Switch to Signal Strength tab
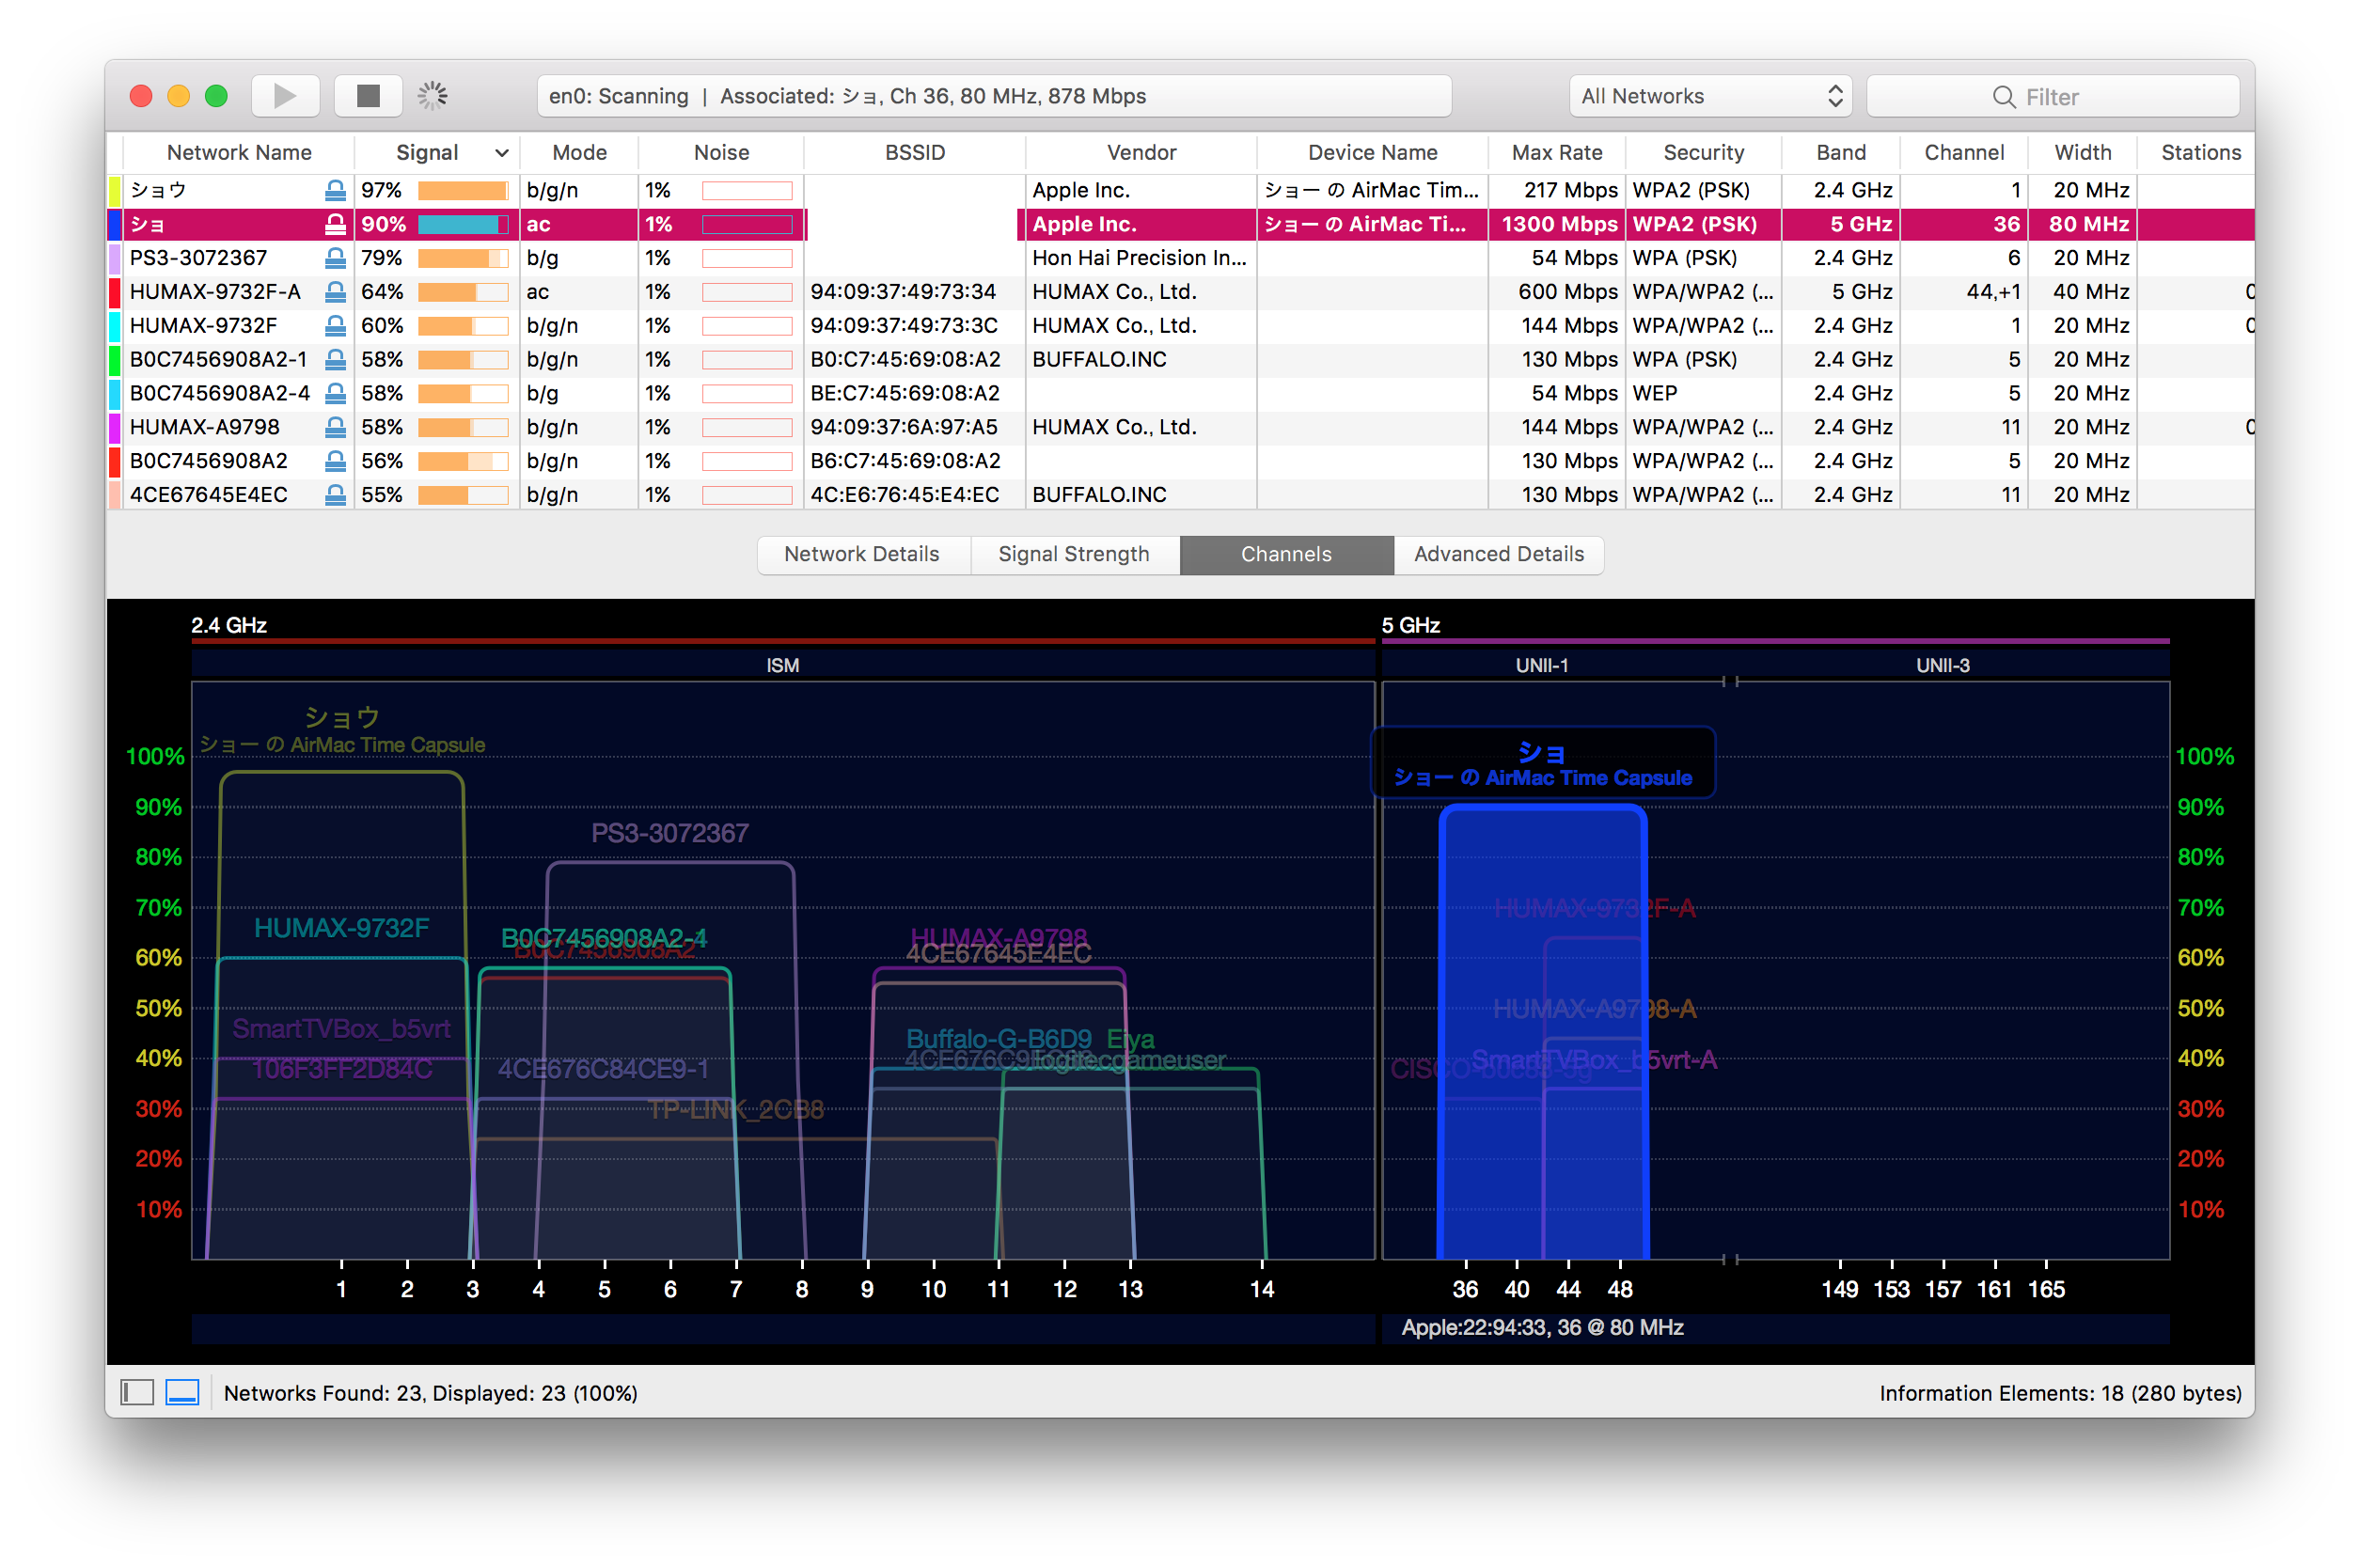The width and height of the screenshot is (2360, 1568). pos(1074,554)
